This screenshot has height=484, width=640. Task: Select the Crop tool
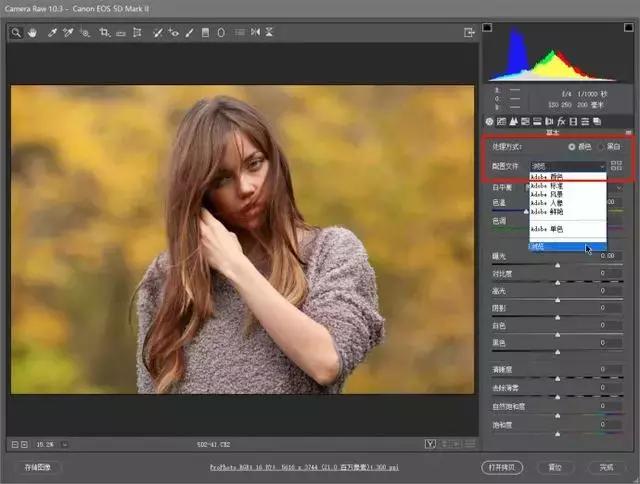point(104,33)
